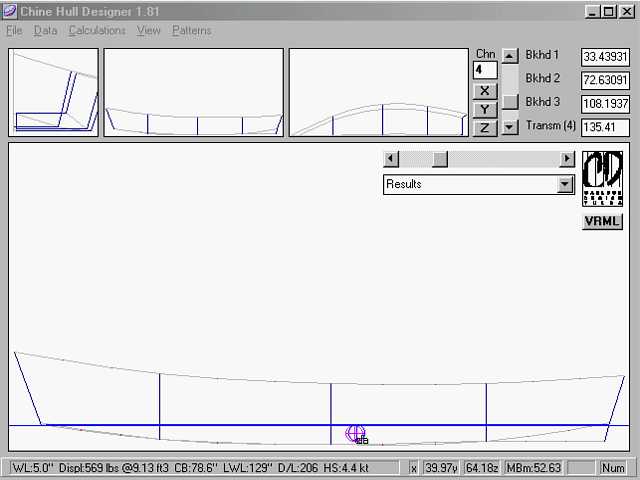
Task: Click the horizontal scrollbar left arrow
Action: [391, 159]
